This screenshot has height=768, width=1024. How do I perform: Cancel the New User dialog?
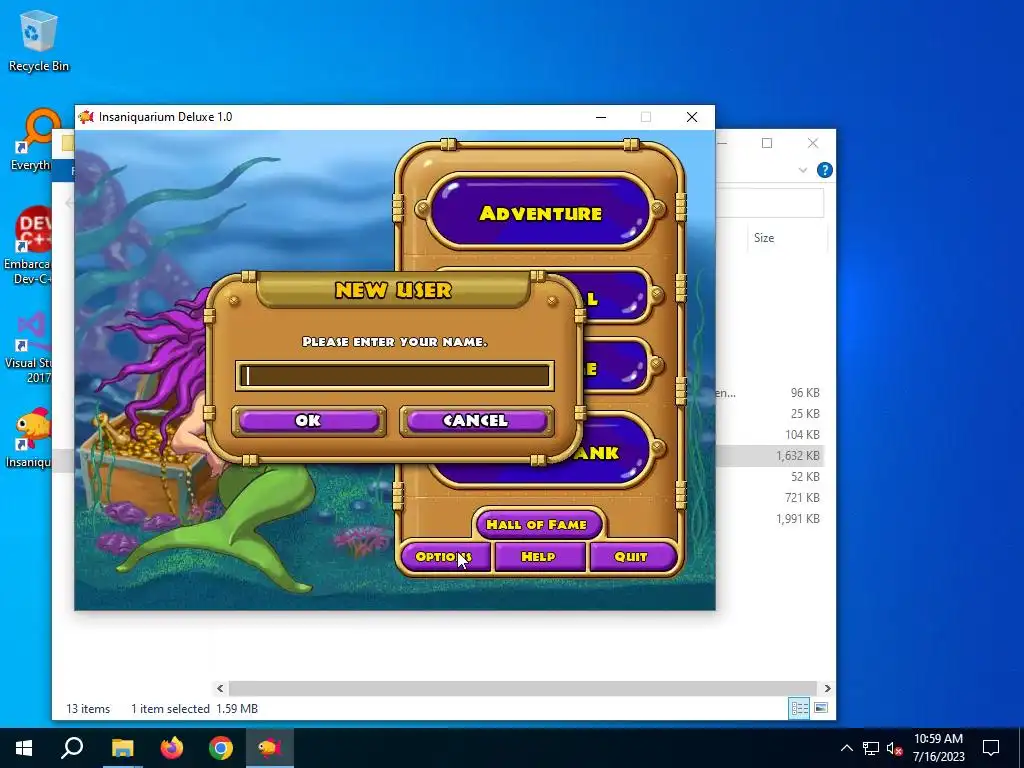tap(476, 421)
